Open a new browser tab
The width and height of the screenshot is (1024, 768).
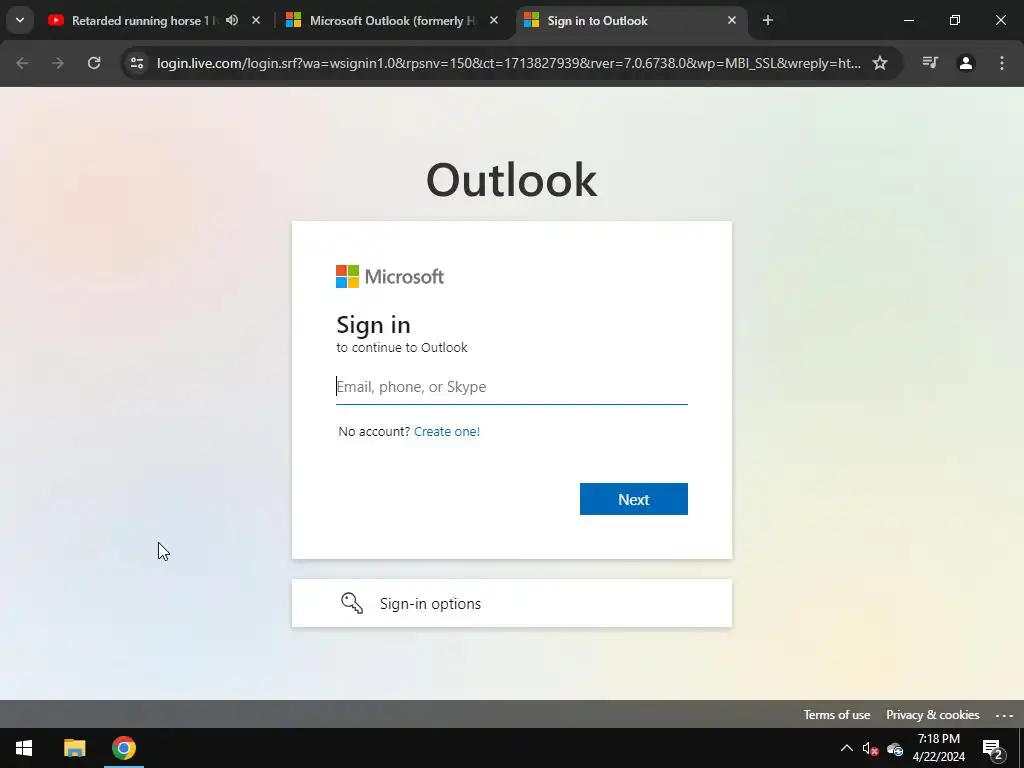768,20
